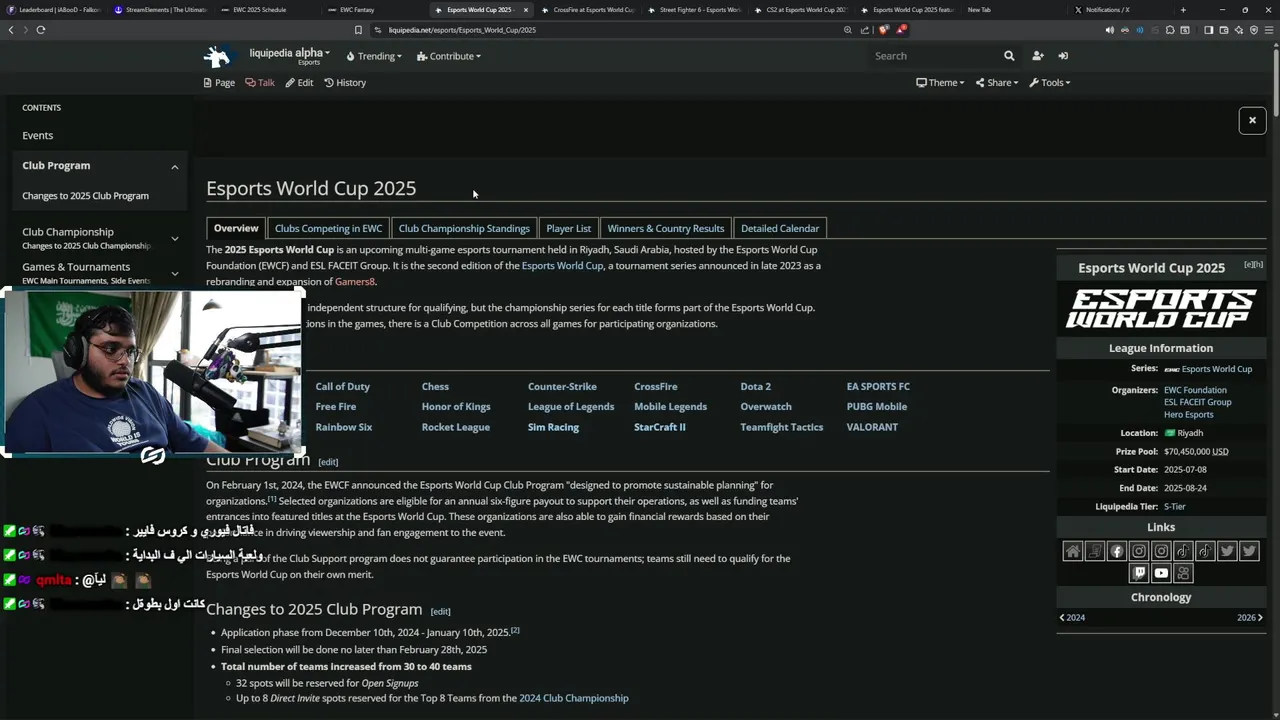Open the Tools dropdown
The height and width of the screenshot is (720, 1280).
[x=1050, y=83]
